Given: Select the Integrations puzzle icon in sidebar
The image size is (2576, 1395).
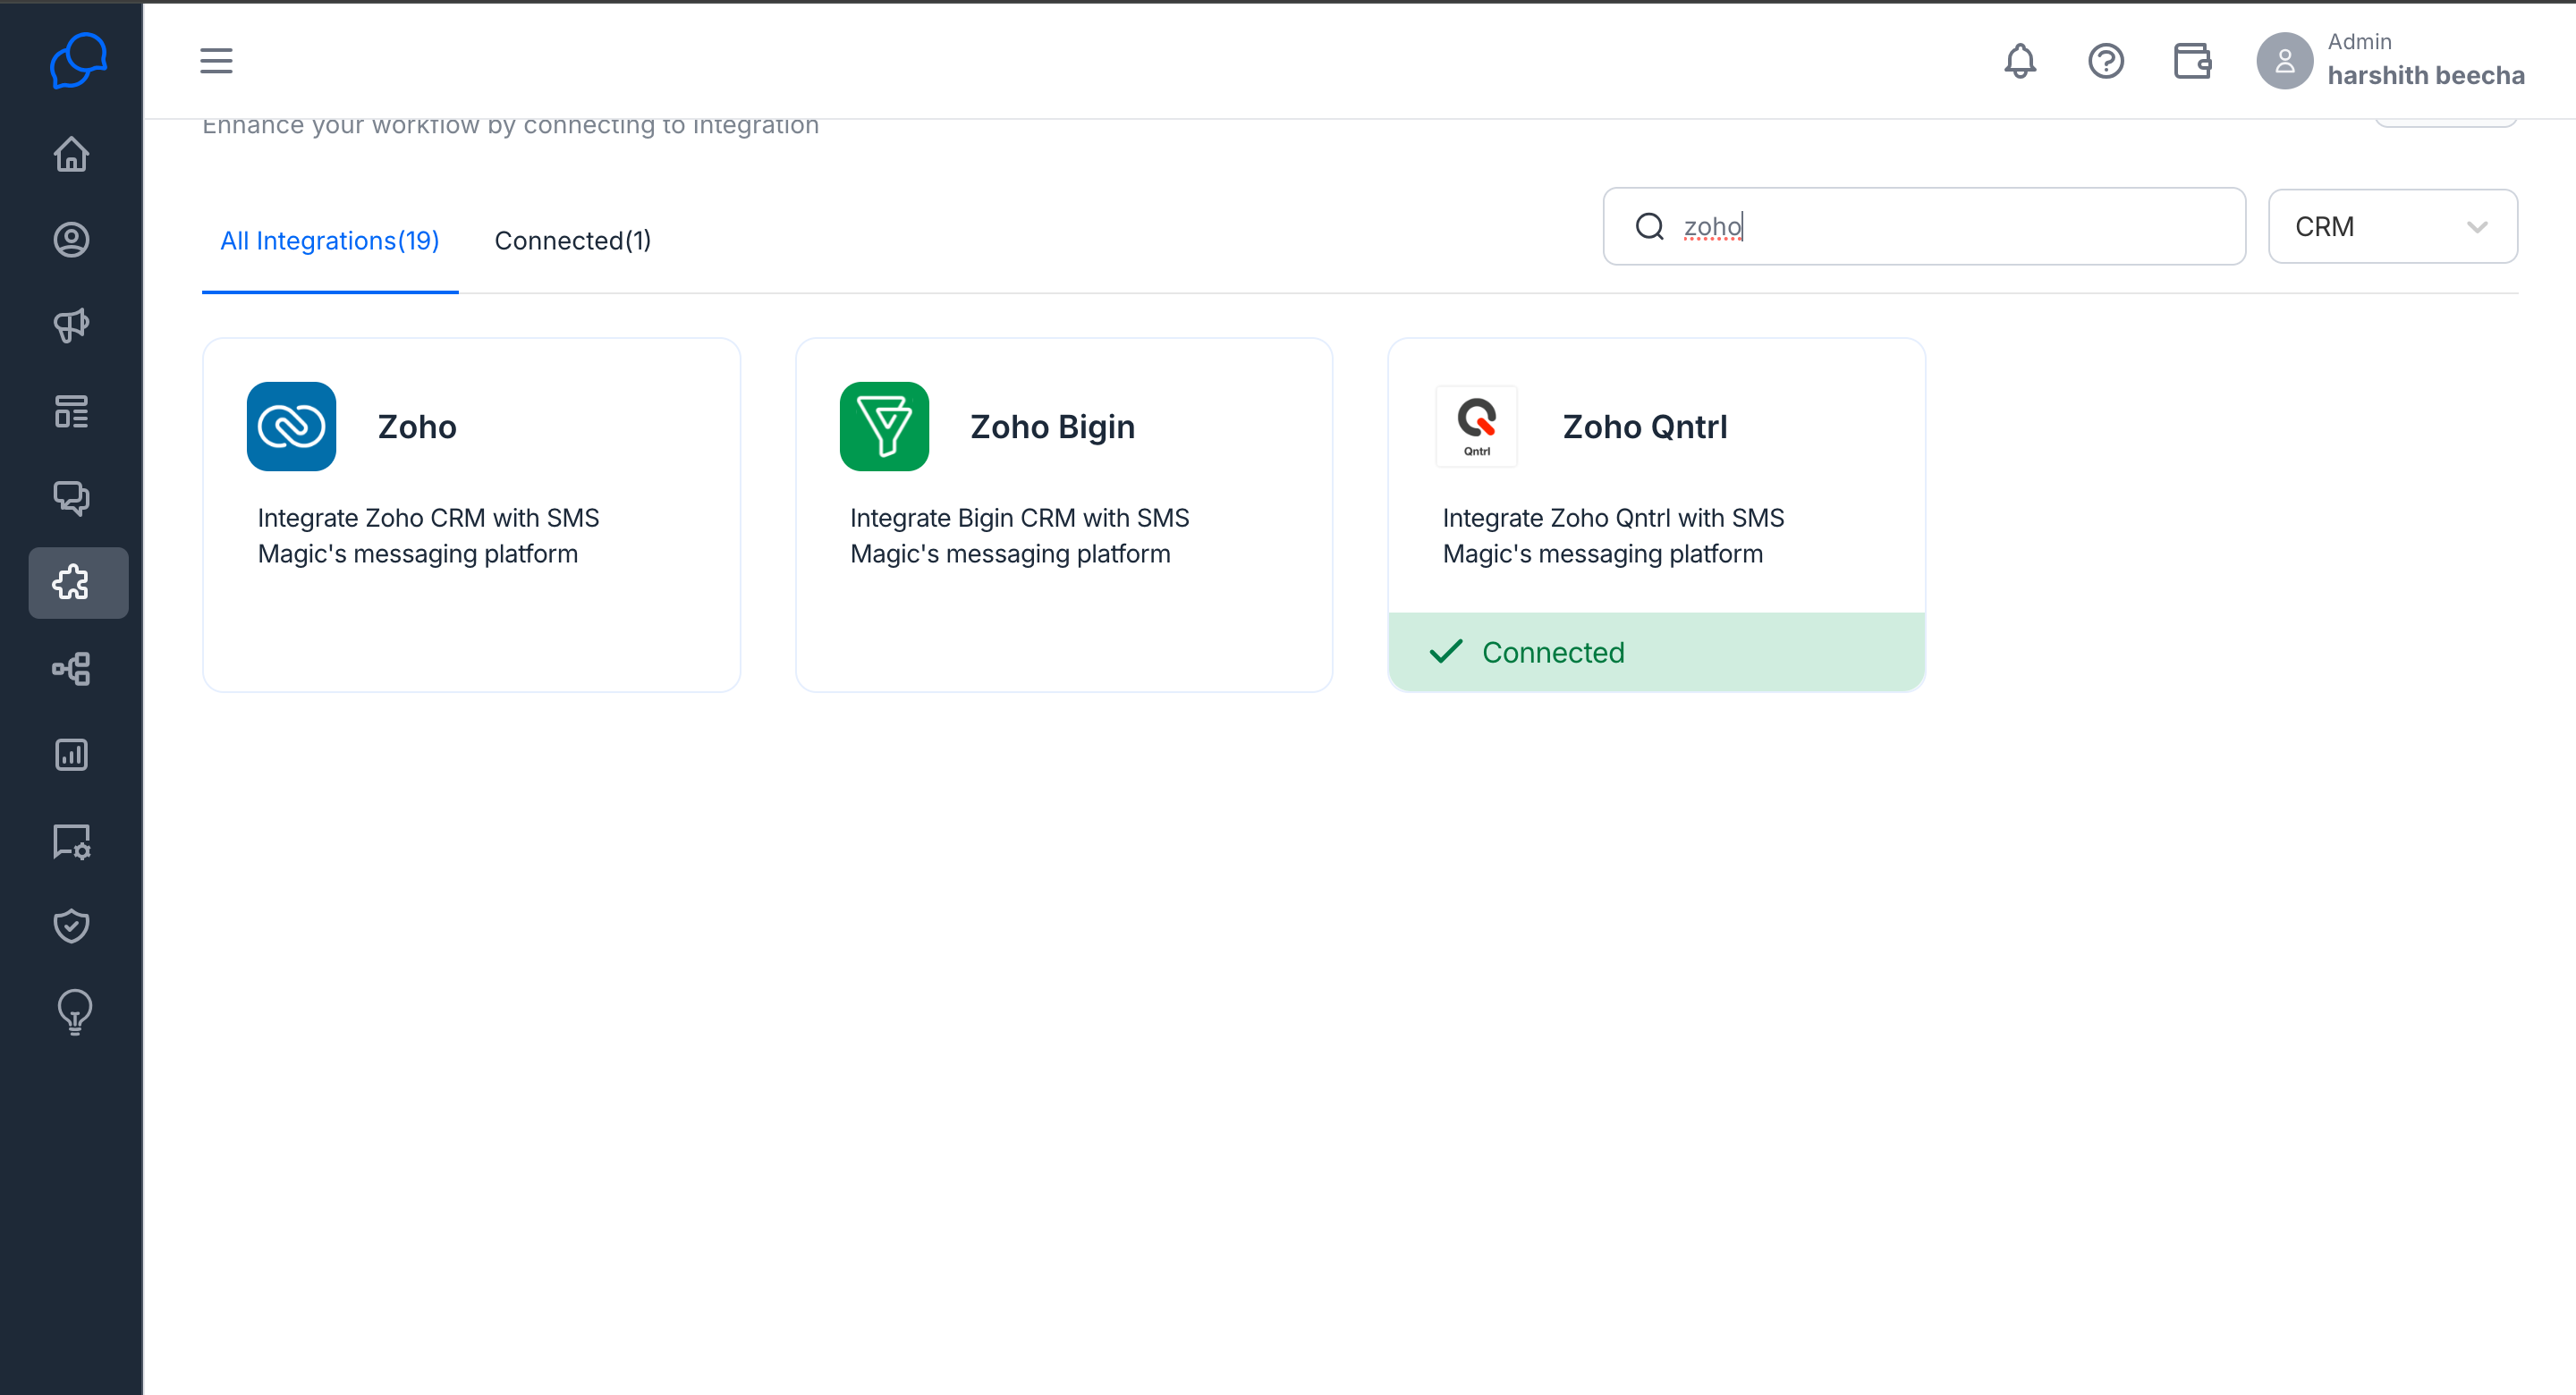Looking at the screenshot, I should click(x=78, y=583).
